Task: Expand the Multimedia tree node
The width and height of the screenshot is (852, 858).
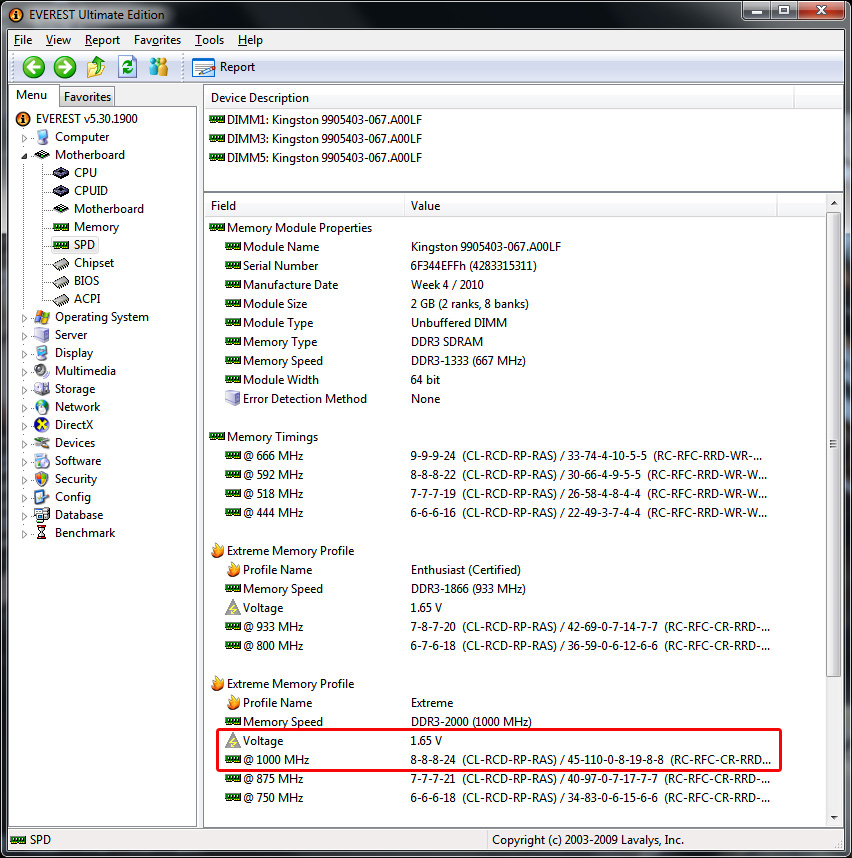Action: tap(24, 372)
